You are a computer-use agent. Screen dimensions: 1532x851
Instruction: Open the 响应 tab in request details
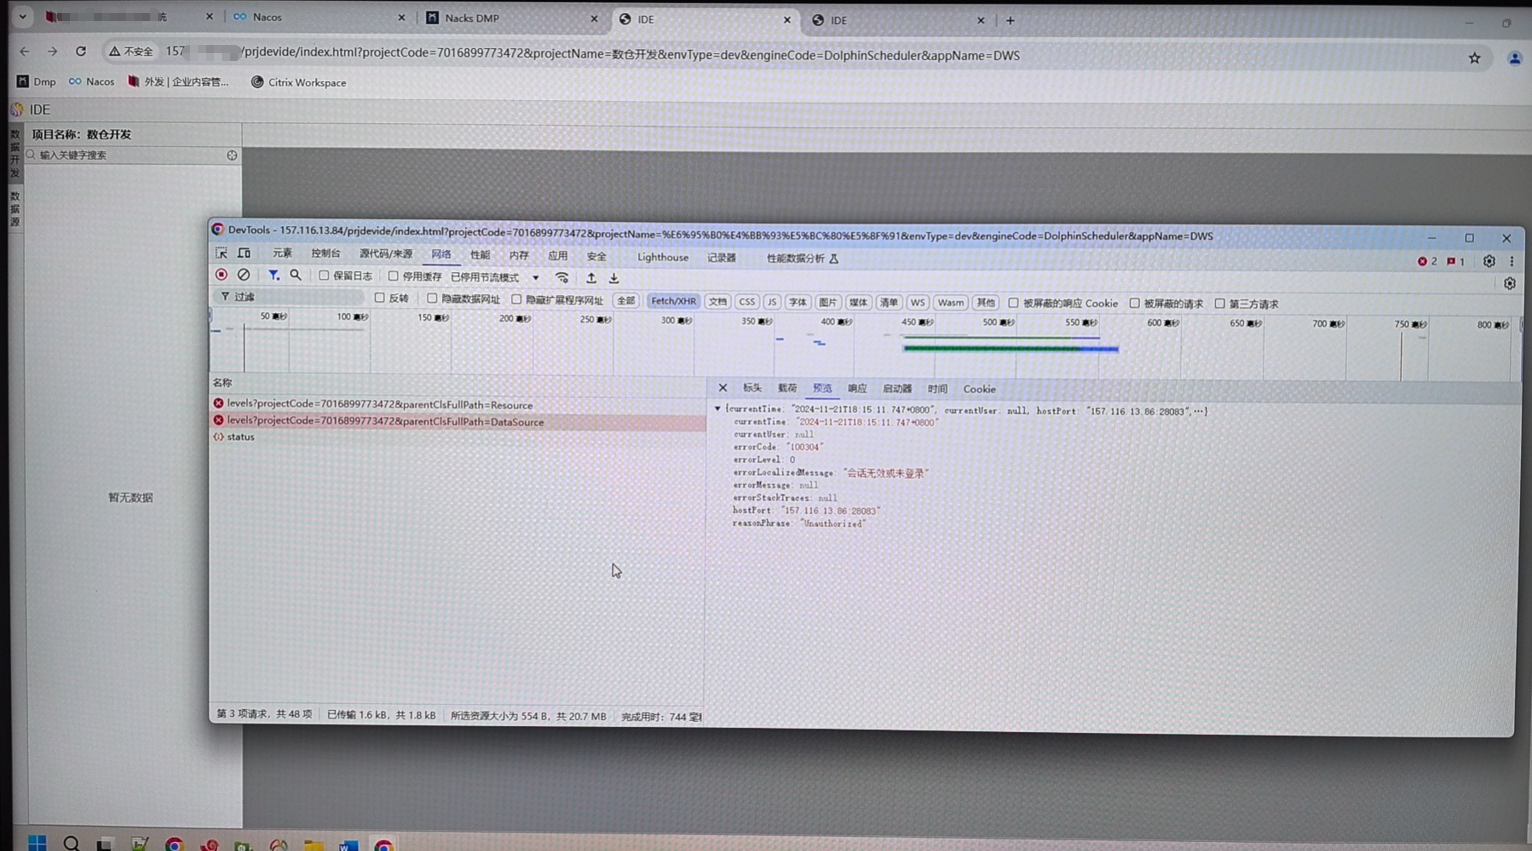pyautogui.click(x=857, y=389)
